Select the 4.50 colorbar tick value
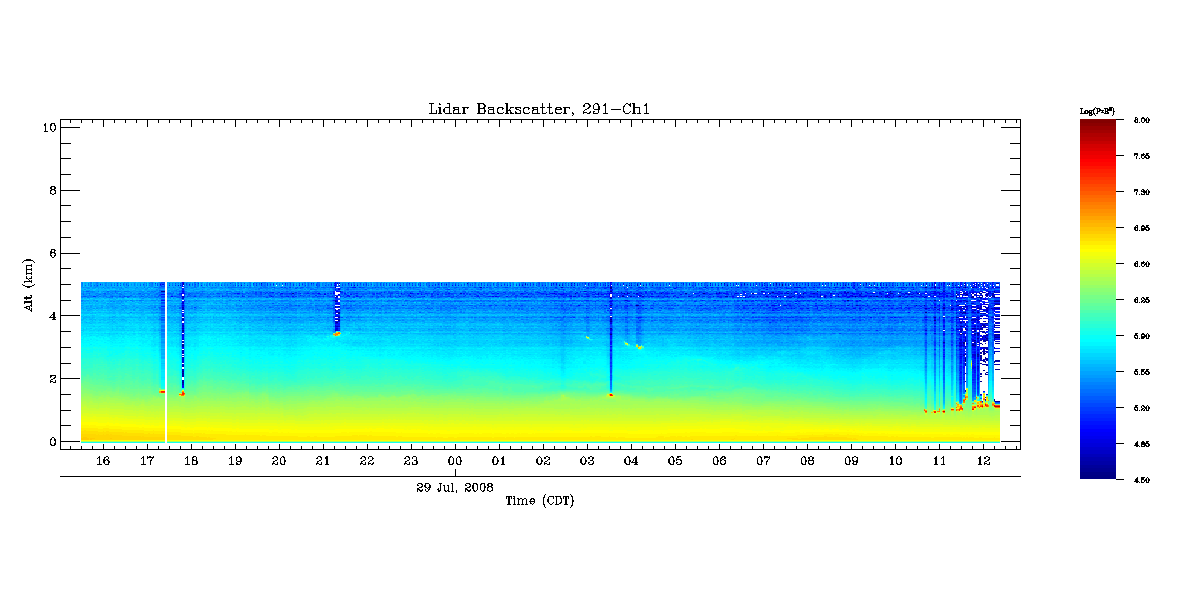 [x=1142, y=480]
